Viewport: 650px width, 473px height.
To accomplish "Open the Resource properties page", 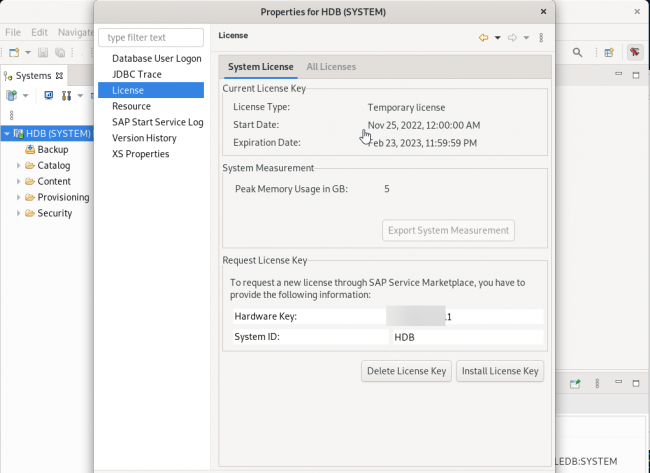I will 131,106.
